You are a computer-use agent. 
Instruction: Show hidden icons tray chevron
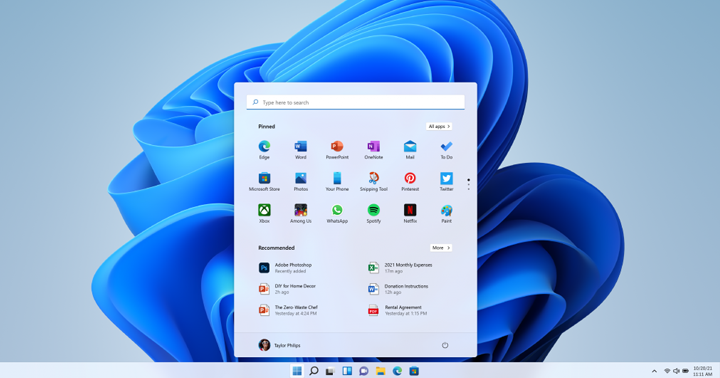(x=654, y=371)
